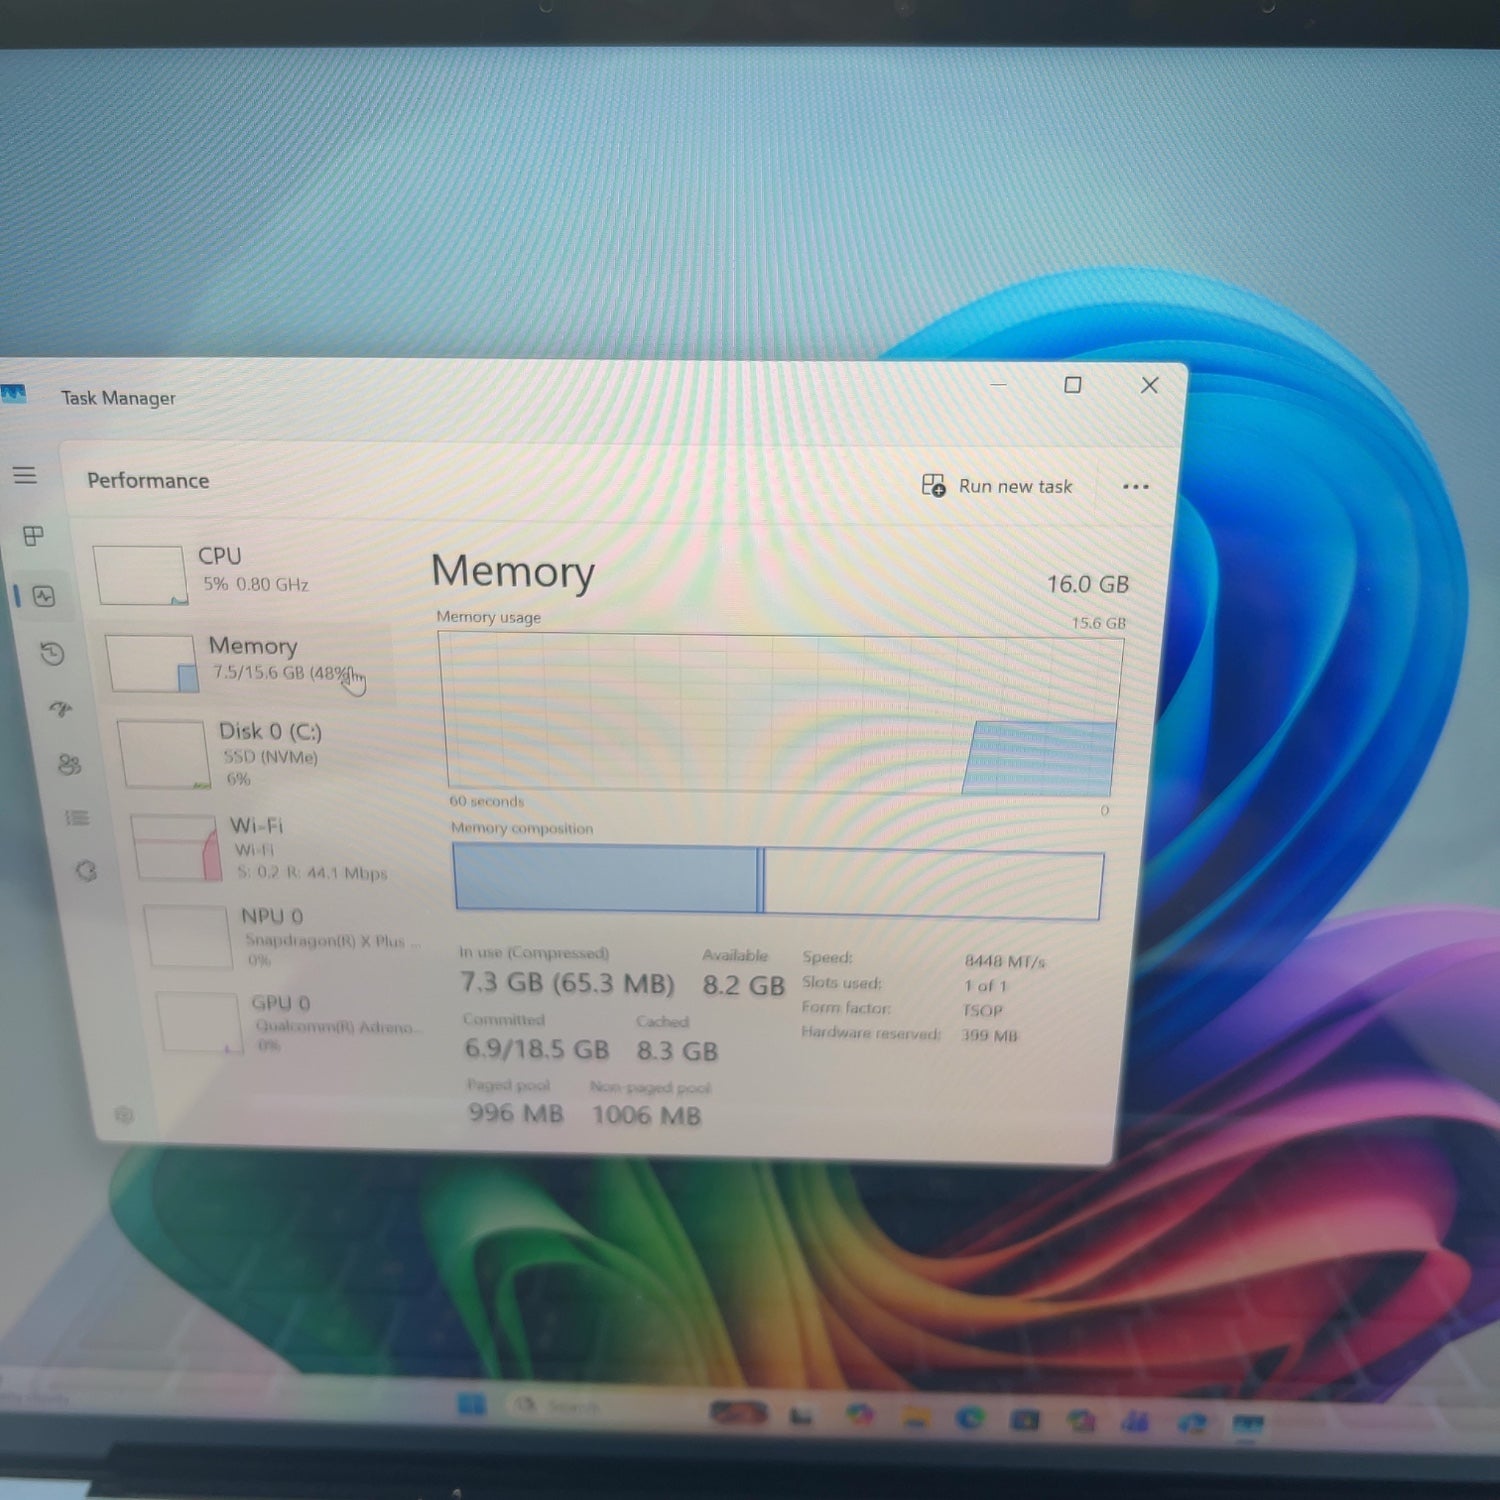This screenshot has width=1500, height=1500.
Task: Click the Task Manager title bar app icon
Action: pos(13,394)
